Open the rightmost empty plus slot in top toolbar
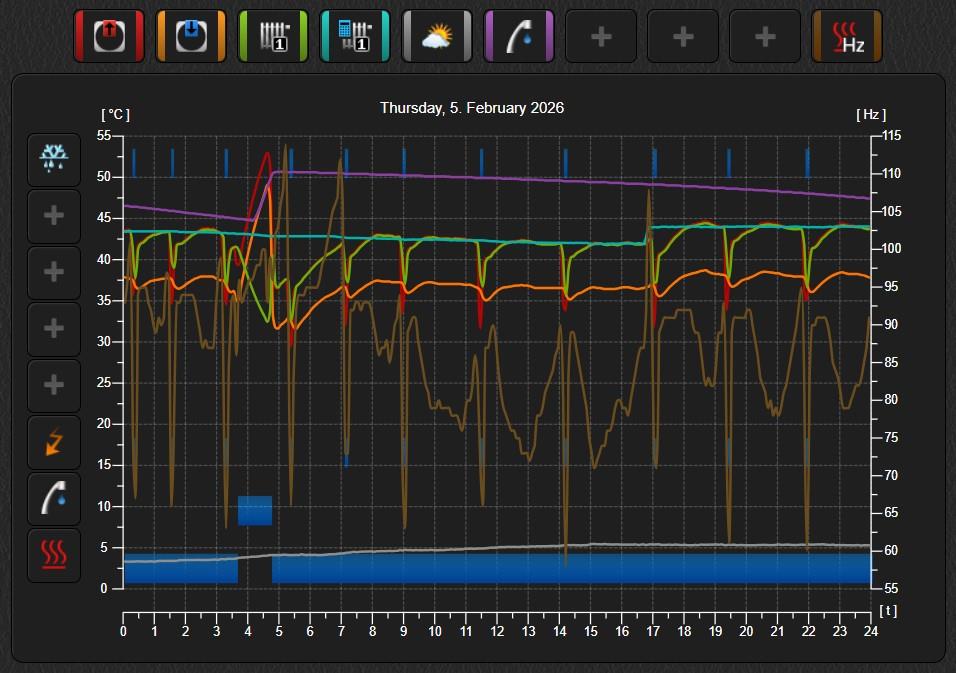The height and width of the screenshot is (673, 956). coord(764,37)
